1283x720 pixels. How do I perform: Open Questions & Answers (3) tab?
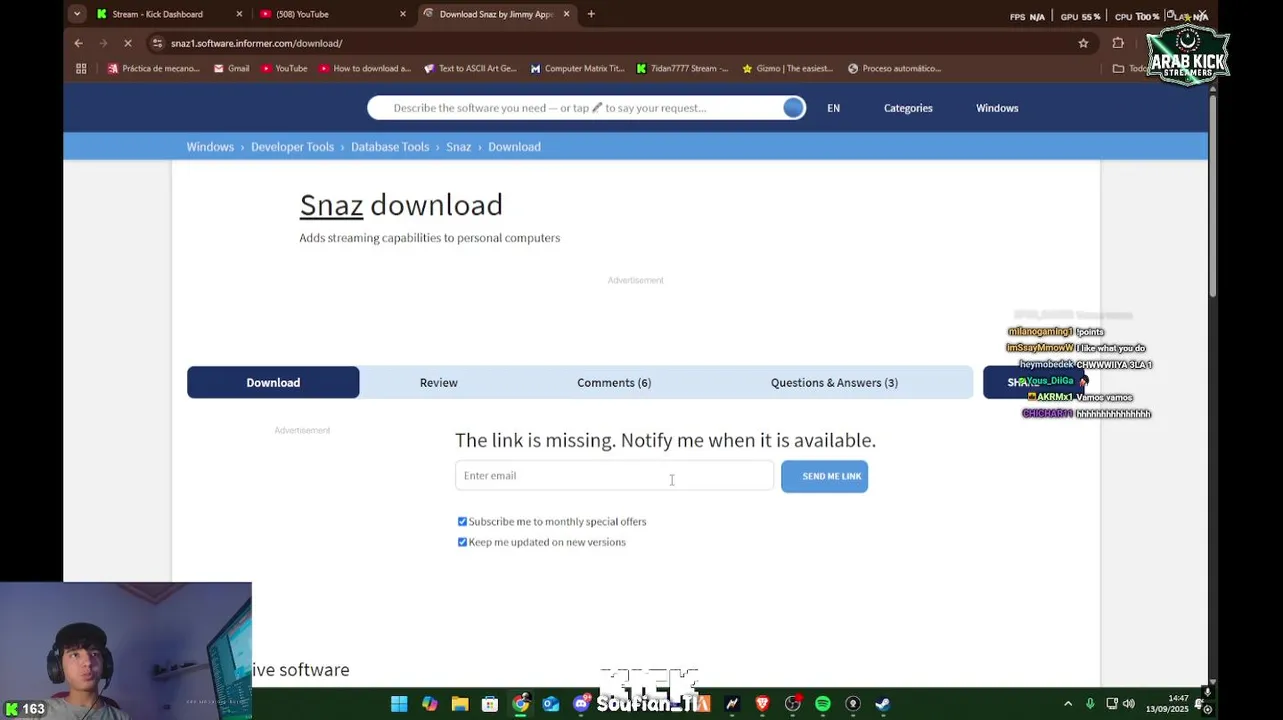[834, 382]
